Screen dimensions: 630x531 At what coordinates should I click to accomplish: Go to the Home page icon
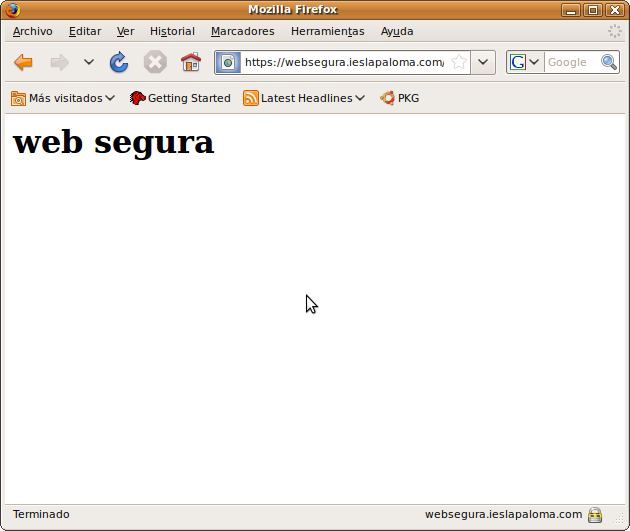coord(190,63)
